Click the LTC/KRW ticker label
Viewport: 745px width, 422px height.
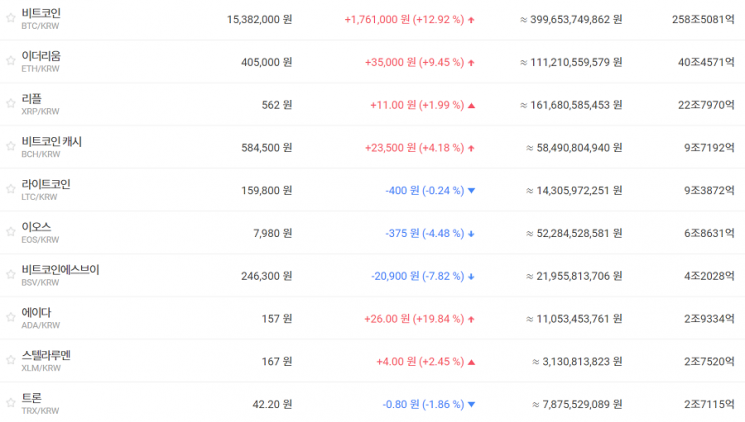pos(39,197)
